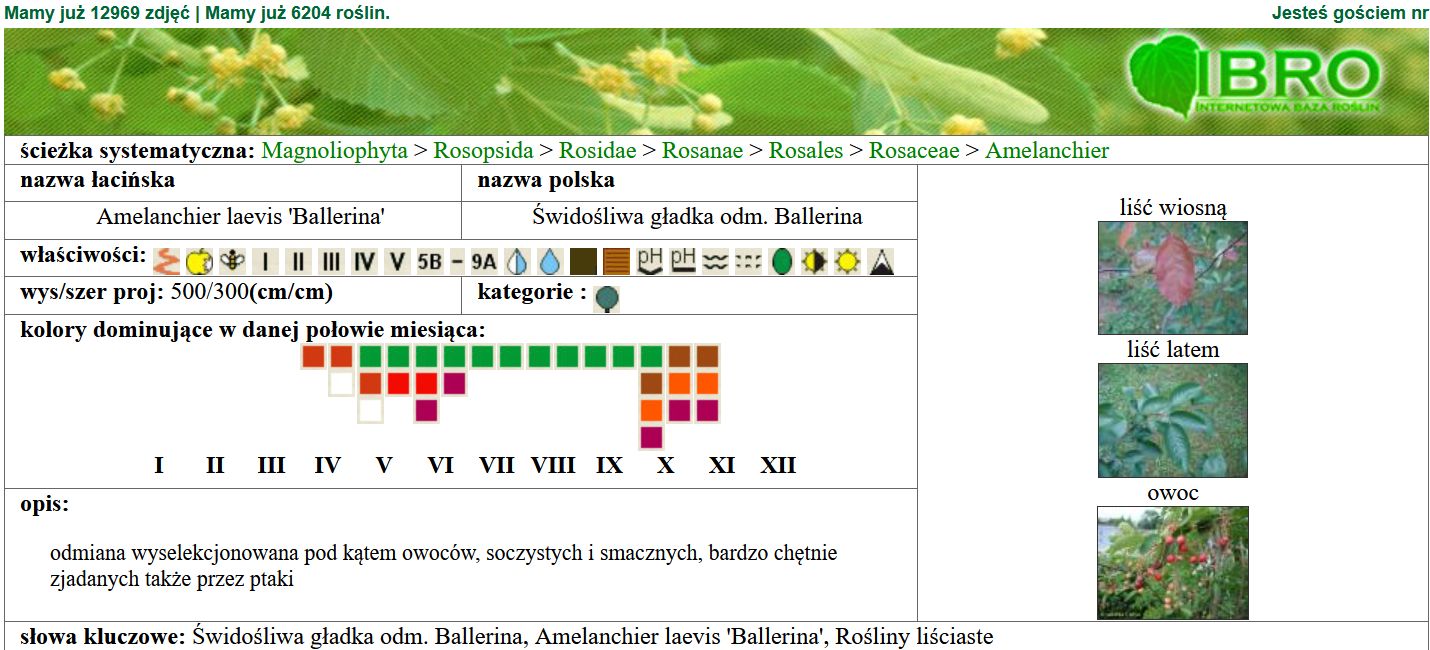1430x650 pixels.
Task: Click the tree icon next to kategorie
Action: coord(606,298)
